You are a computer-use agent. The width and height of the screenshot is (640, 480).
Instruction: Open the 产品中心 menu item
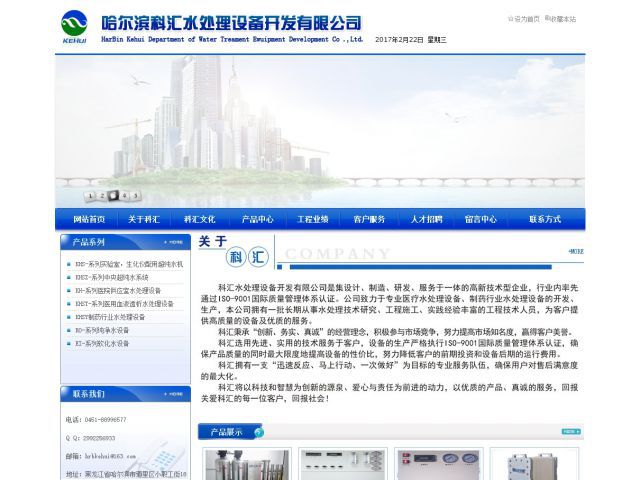257,219
